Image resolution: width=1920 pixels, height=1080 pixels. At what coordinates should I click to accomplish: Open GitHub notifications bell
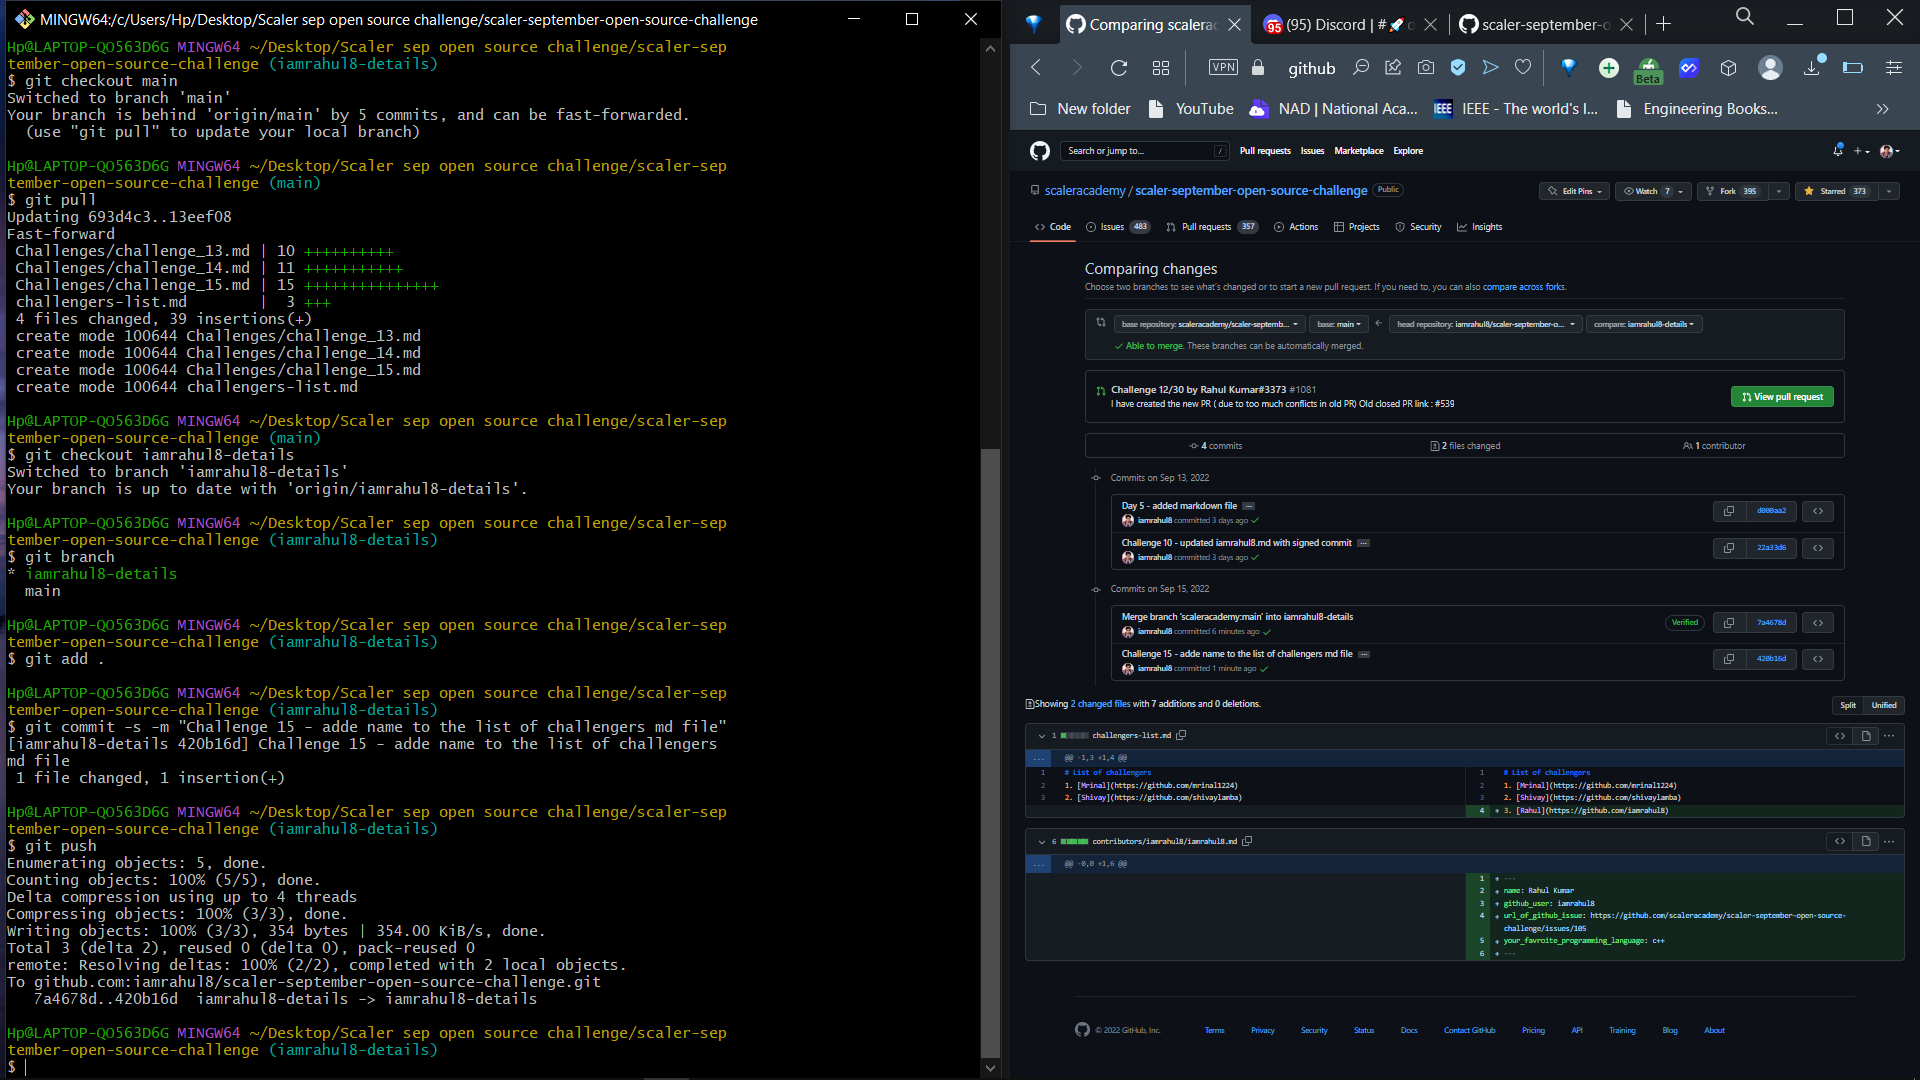click(1837, 151)
